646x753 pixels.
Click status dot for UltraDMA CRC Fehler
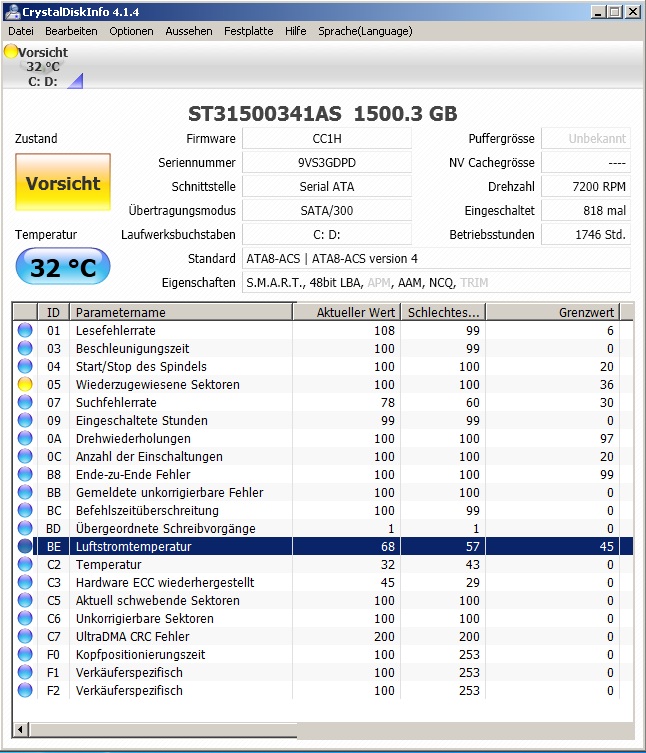[x=25, y=636]
